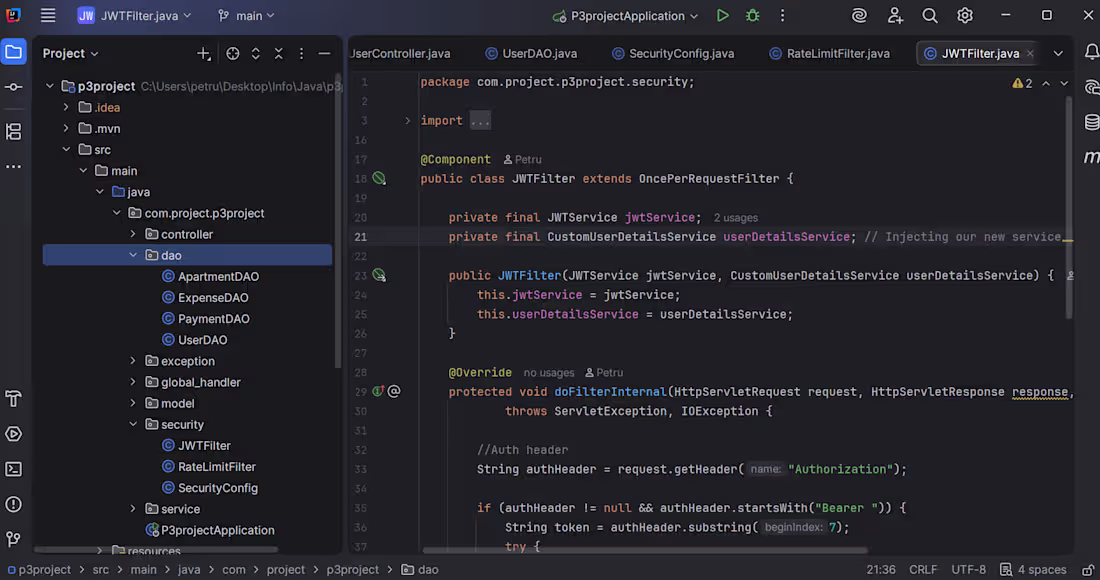Viewport: 1100px width, 580px height.
Task: Open Code With Me add-user icon
Action: (895, 15)
